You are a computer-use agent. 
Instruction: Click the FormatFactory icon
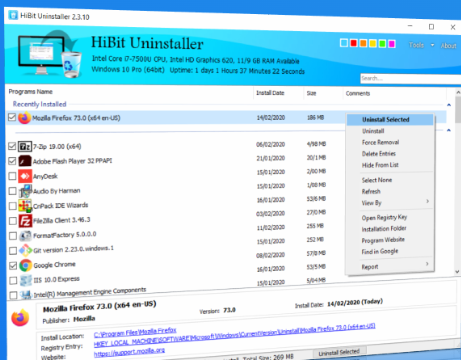[x=26, y=236]
